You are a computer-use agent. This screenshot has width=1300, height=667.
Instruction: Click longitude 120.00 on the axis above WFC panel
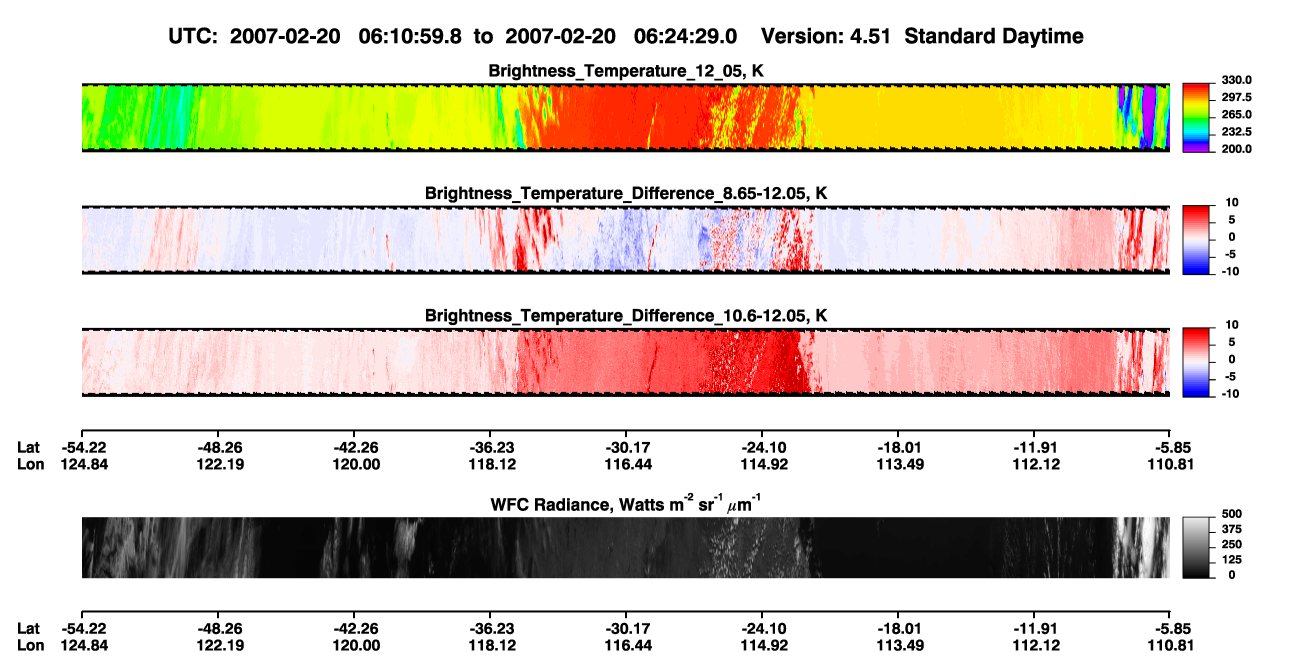coord(356,464)
